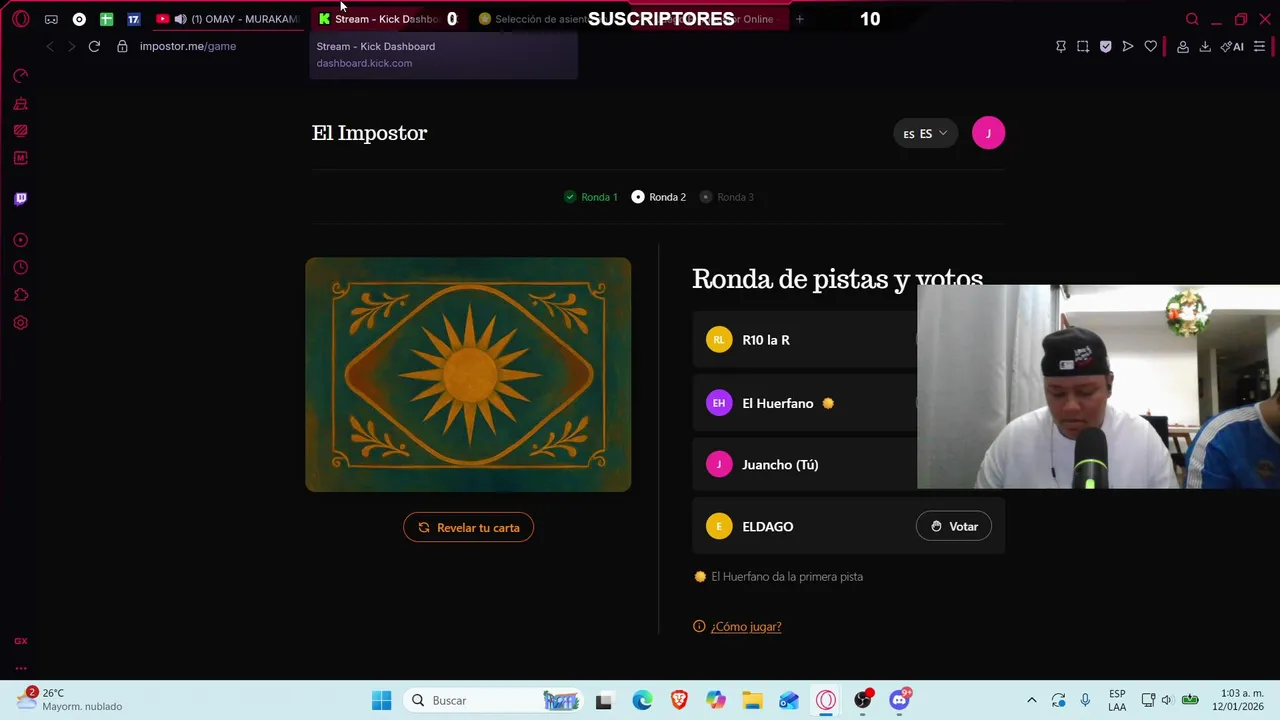Click the taskbar Buscar search box
1280x720 pixels.
[x=494, y=700]
